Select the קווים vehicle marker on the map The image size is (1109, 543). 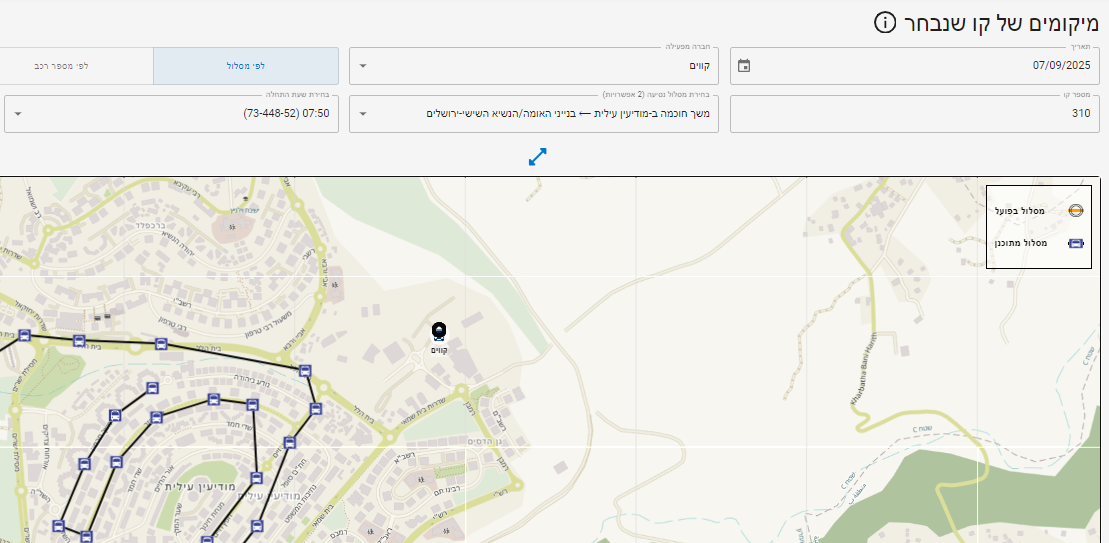coord(439,332)
